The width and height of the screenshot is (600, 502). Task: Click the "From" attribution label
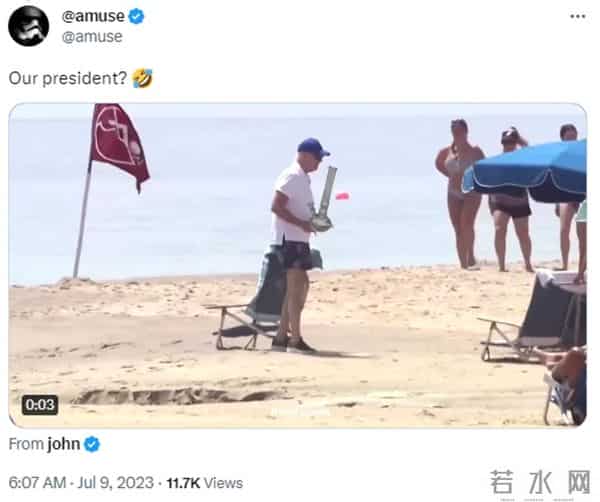point(26,444)
